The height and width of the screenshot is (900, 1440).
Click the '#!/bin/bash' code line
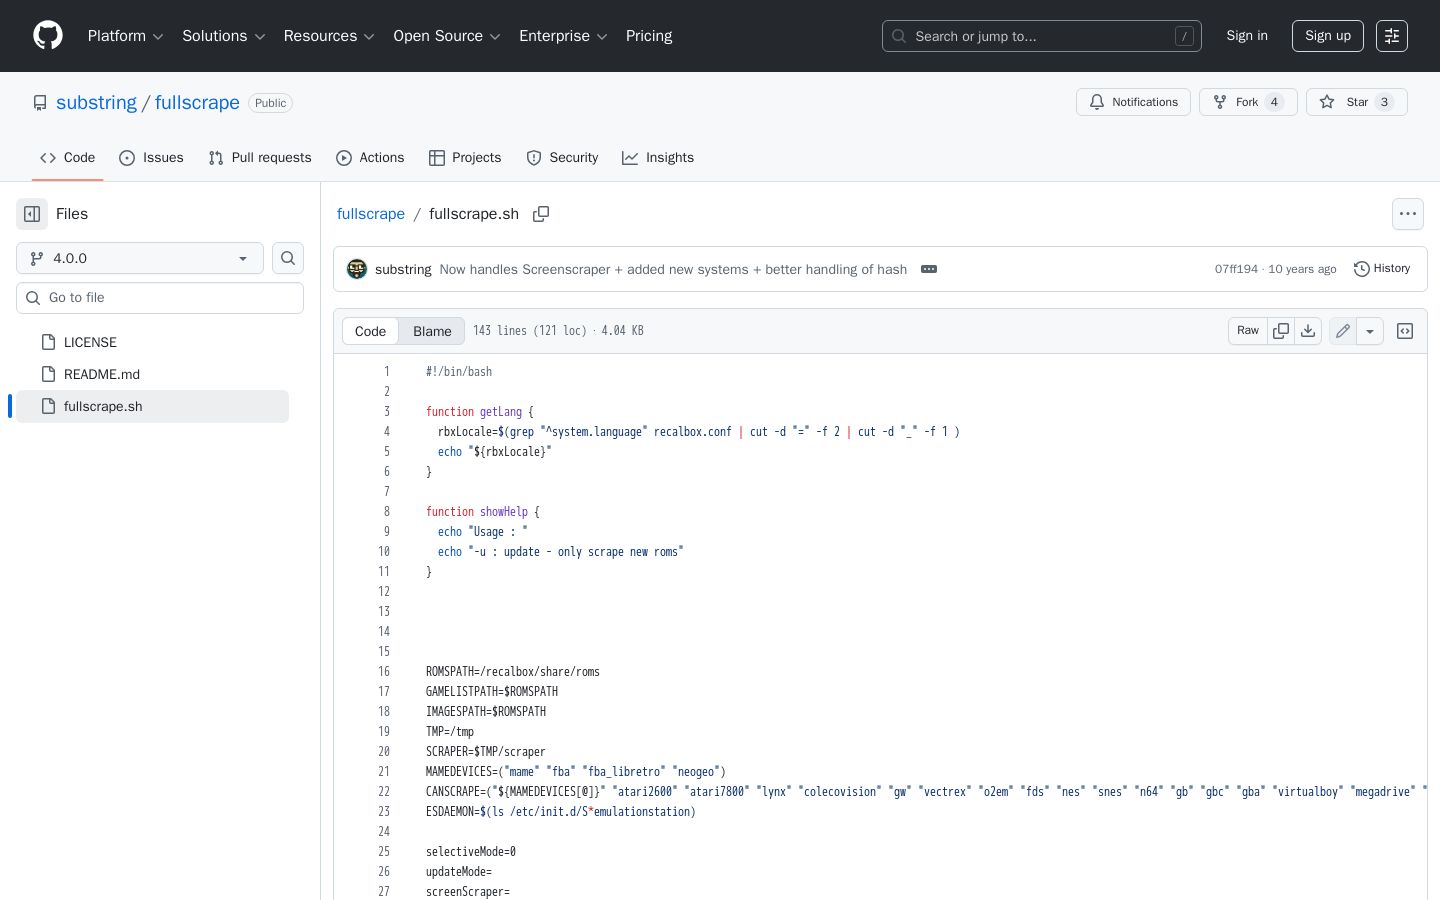459,372
